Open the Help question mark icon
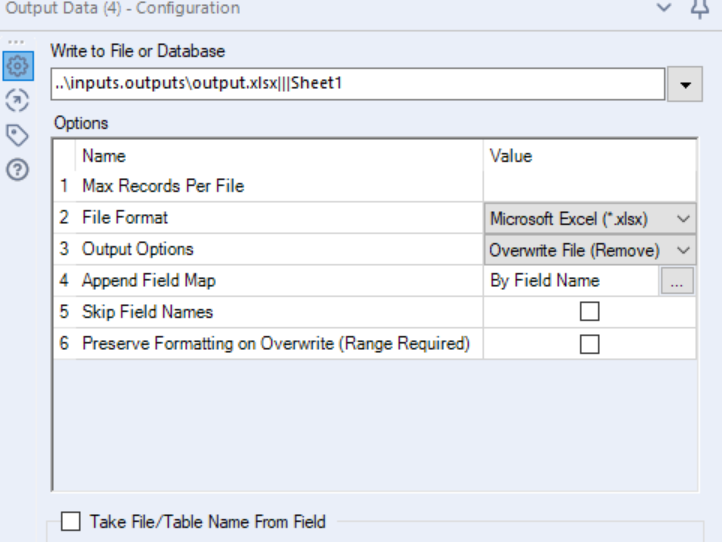Image resolution: width=722 pixels, height=542 pixels. pyautogui.click(x=16, y=168)
